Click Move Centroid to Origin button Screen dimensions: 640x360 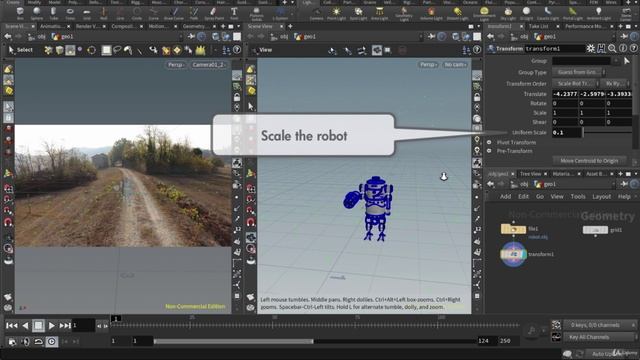[589, 161]
